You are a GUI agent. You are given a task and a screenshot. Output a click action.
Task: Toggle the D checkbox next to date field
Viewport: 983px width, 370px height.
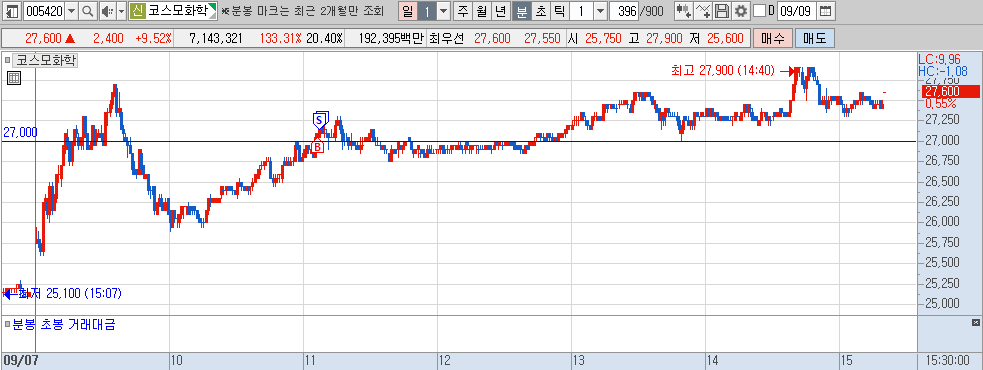coord(759,11)
